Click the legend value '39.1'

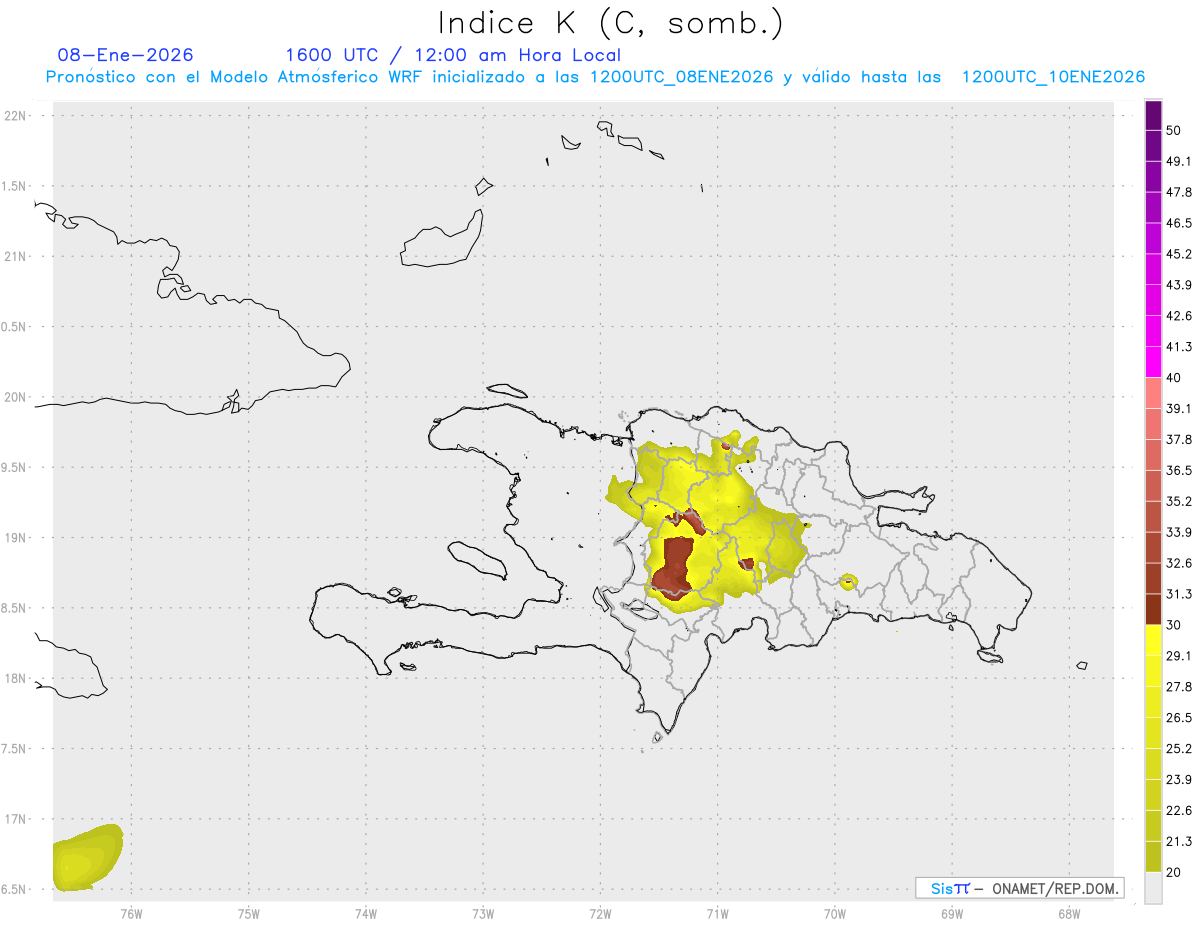tap(1179, 408)
